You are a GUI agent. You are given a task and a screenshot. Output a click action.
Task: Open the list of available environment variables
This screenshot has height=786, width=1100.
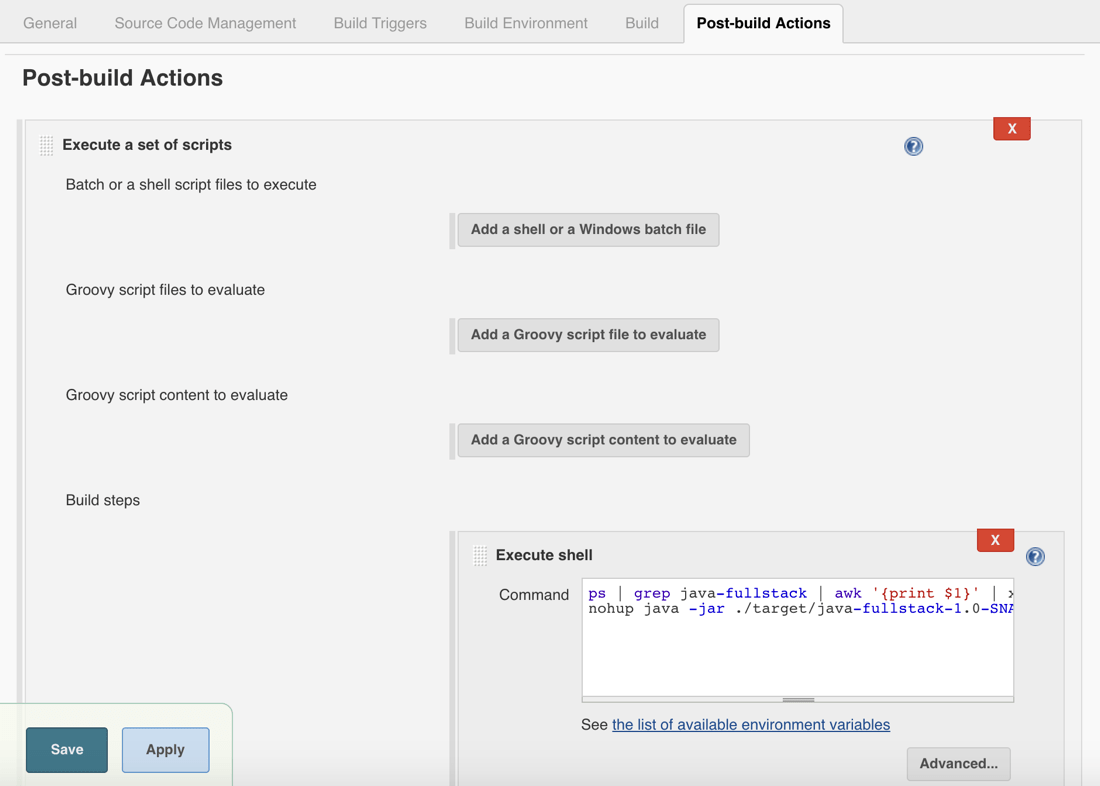[751, 724]
